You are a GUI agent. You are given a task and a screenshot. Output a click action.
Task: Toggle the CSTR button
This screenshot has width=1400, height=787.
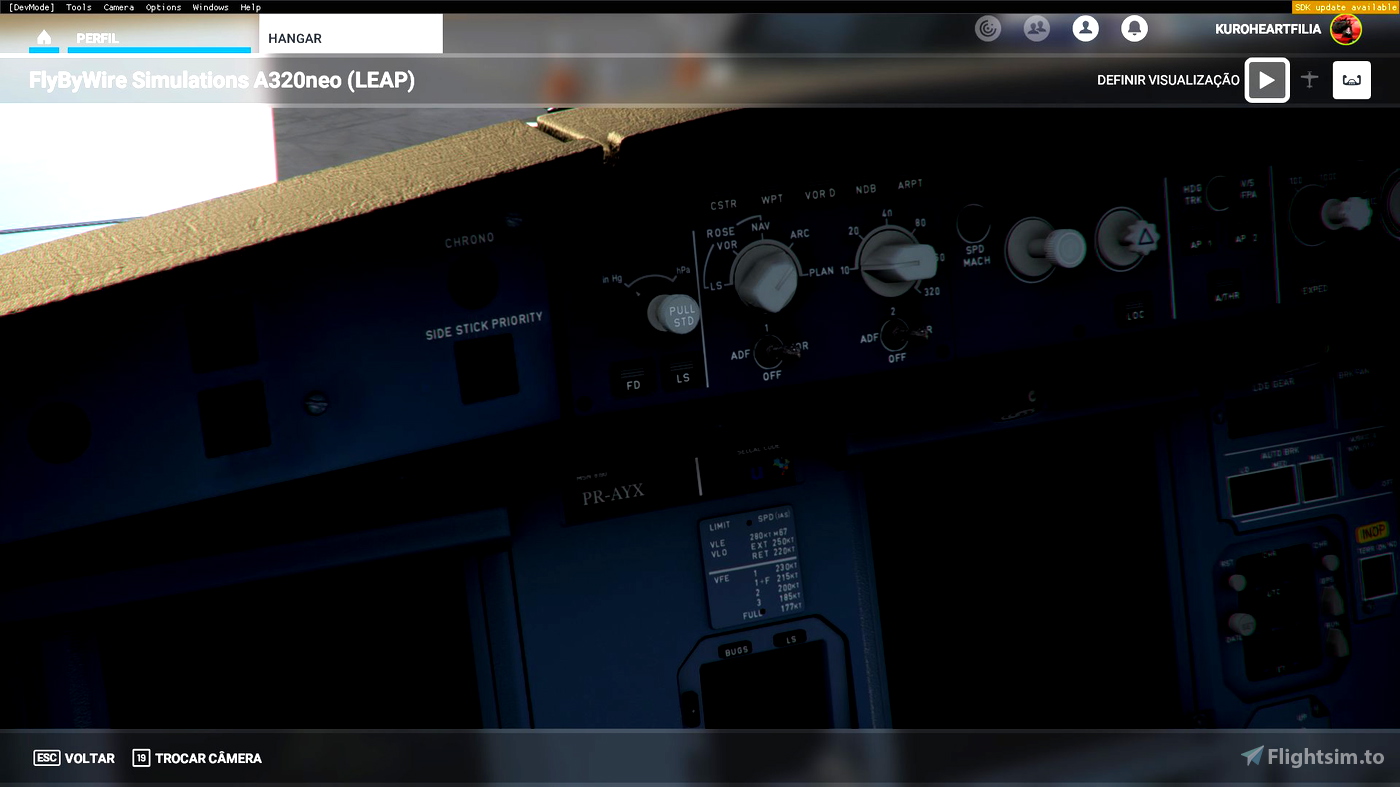tap(724, 204)
